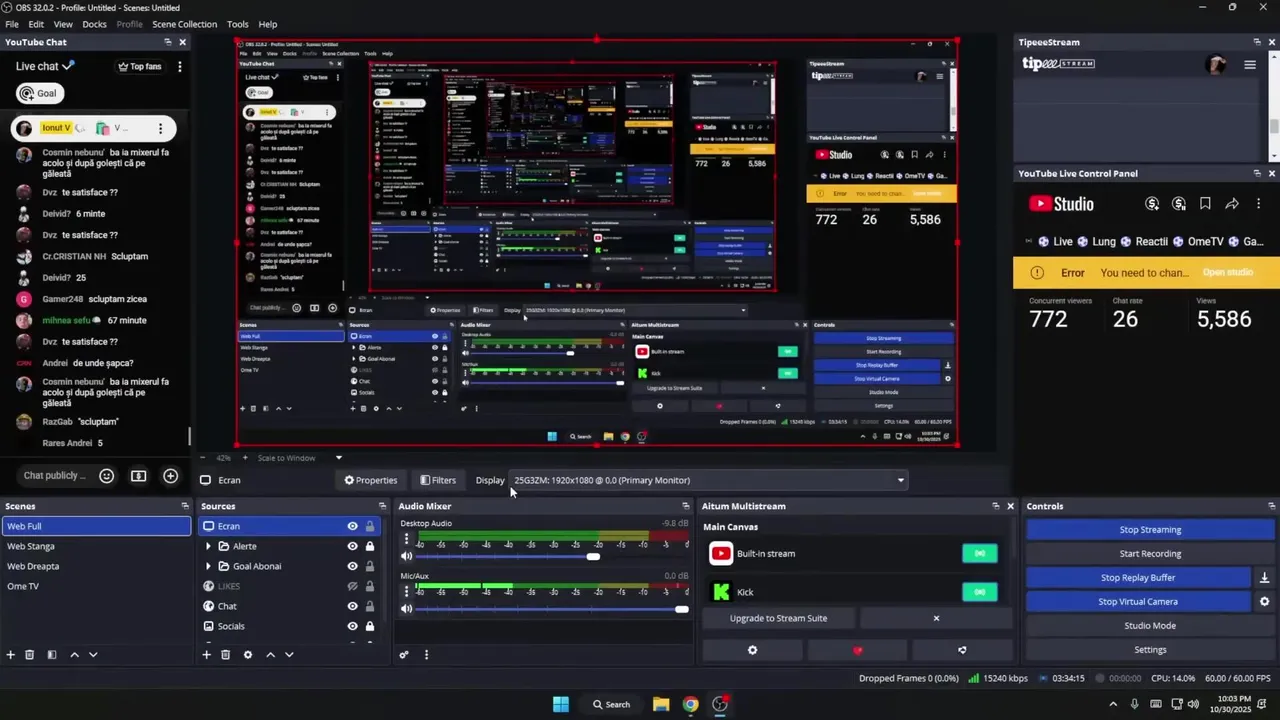Click Stop Streaming button
This screenshot has width=1280, height=720.
pos(1150,530)
